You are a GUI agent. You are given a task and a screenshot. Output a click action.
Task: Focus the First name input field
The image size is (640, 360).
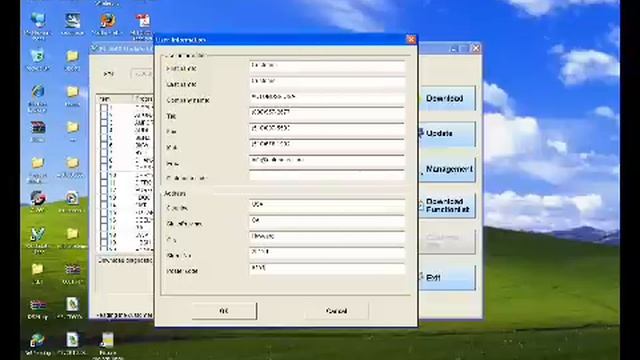pos(327,67)
